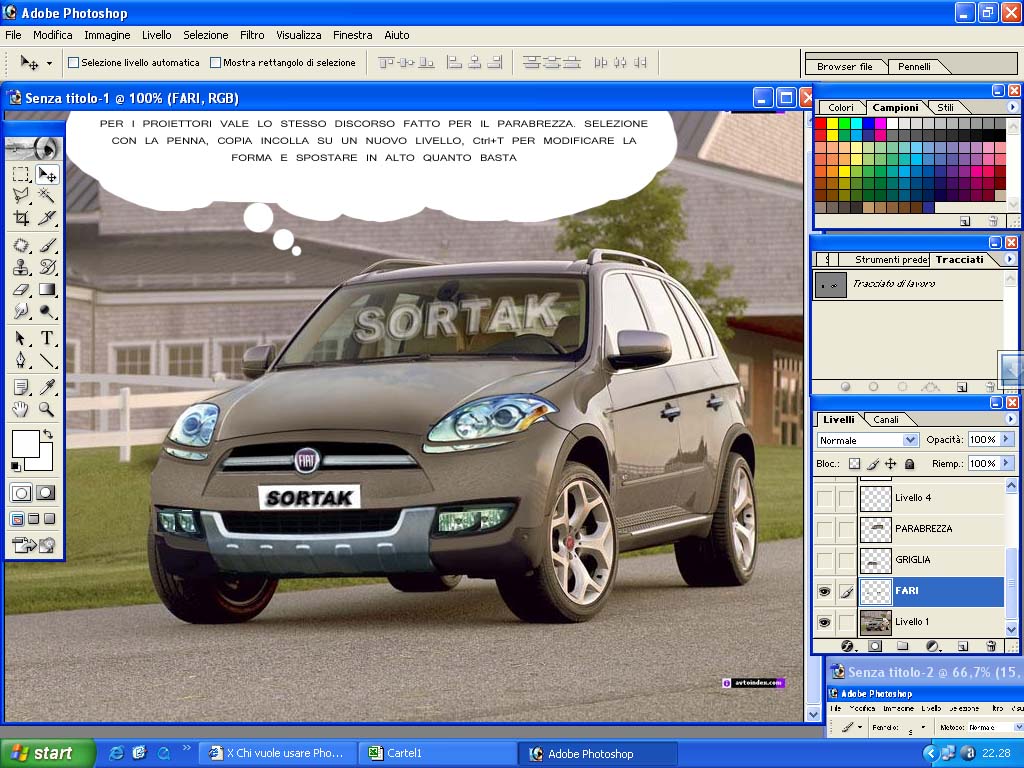Click the trash icon in Livelli panel
The image size is (1024, 768).
(x=991, y=646)
